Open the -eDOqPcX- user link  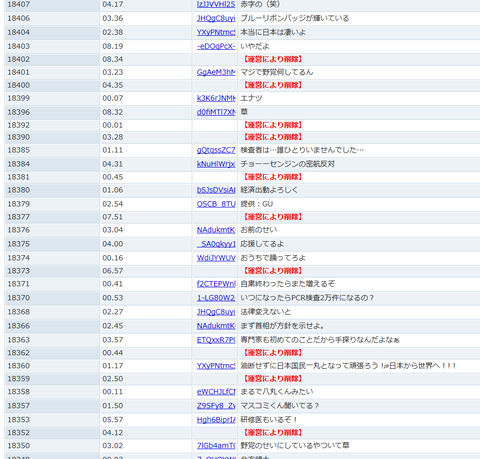point(216,46)
